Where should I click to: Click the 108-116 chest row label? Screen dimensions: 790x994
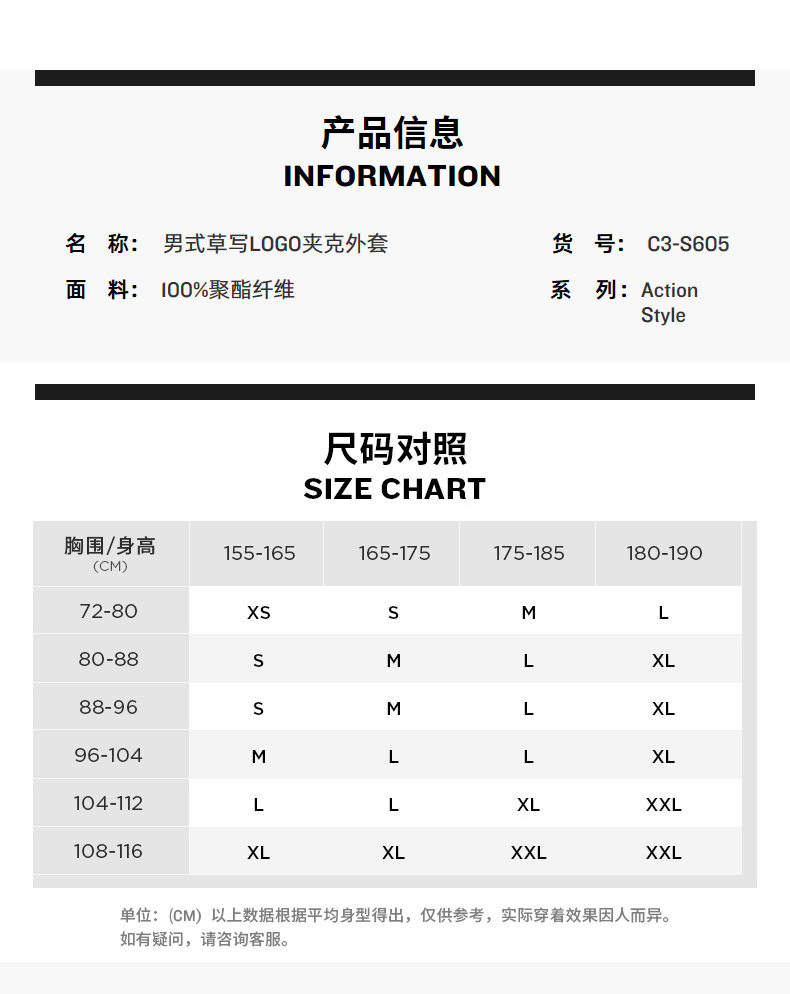(x=108, y=851)
